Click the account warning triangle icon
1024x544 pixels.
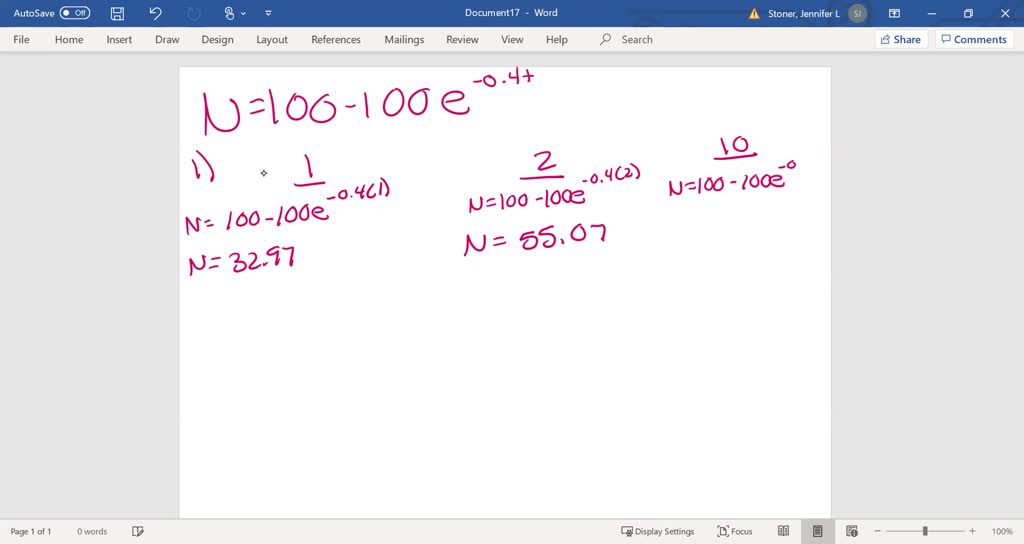[754, 13]
